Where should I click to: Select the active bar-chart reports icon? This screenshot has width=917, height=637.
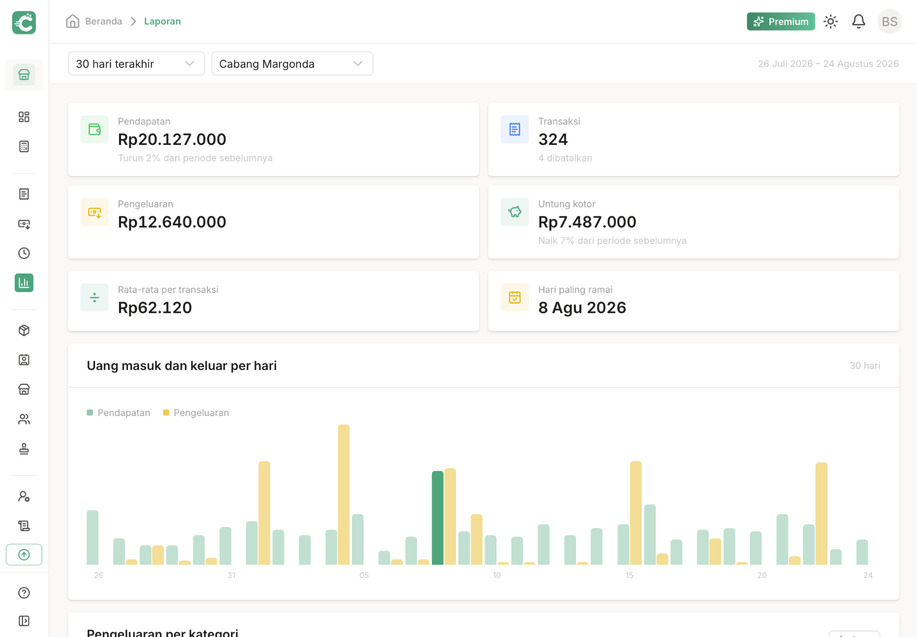[x=24, y=283]
